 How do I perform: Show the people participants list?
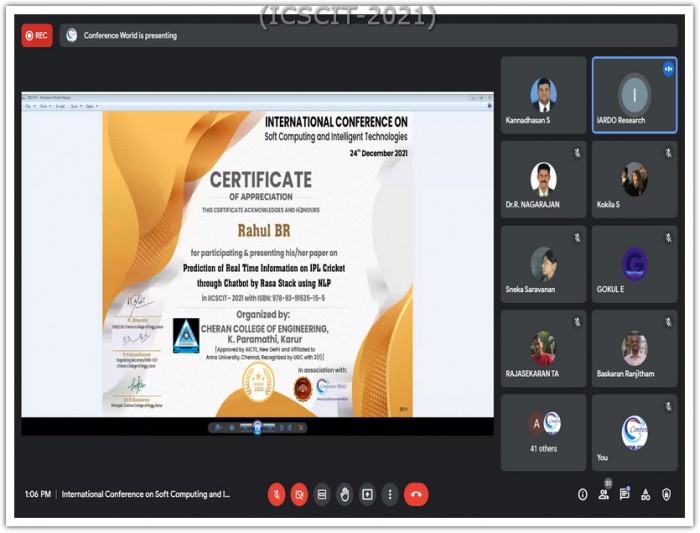coord(603,494)
